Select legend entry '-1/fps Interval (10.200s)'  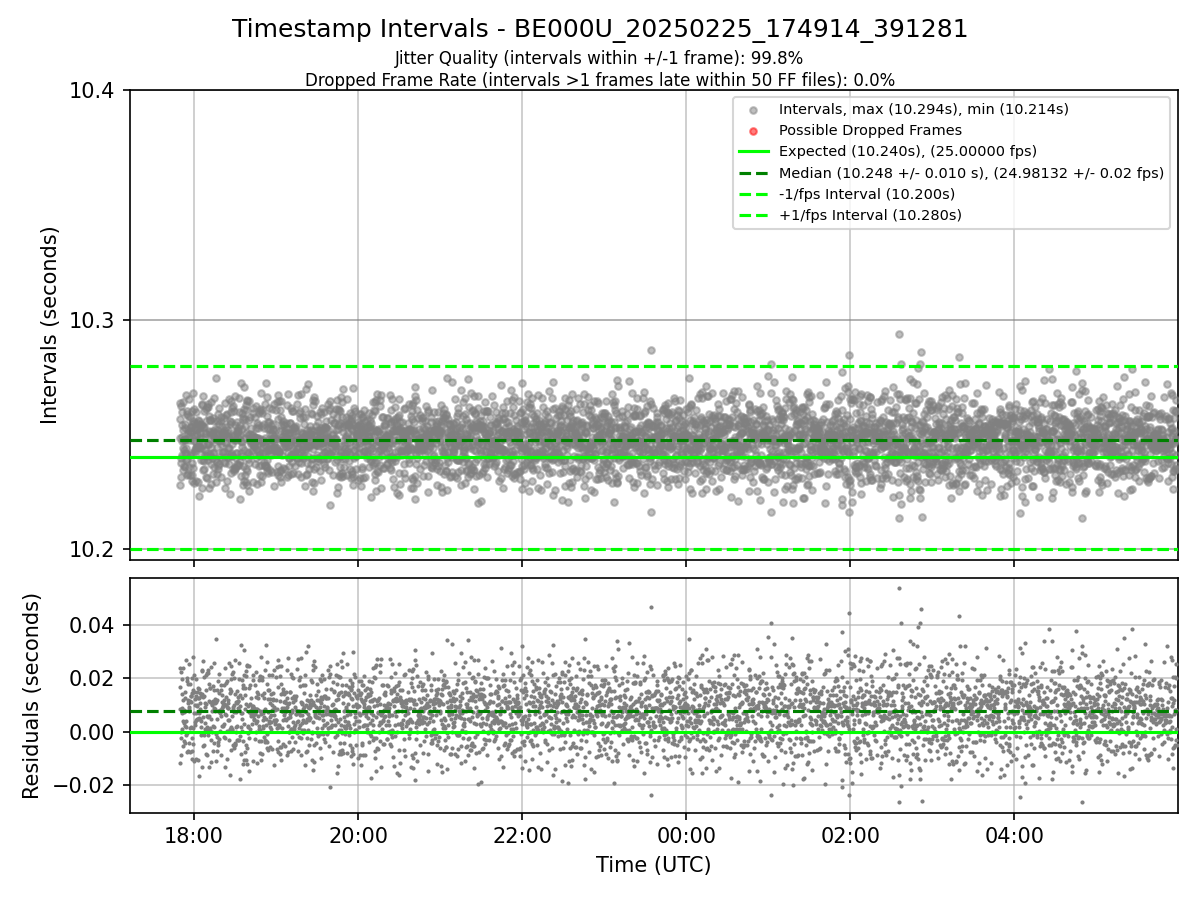coord(867,194)
